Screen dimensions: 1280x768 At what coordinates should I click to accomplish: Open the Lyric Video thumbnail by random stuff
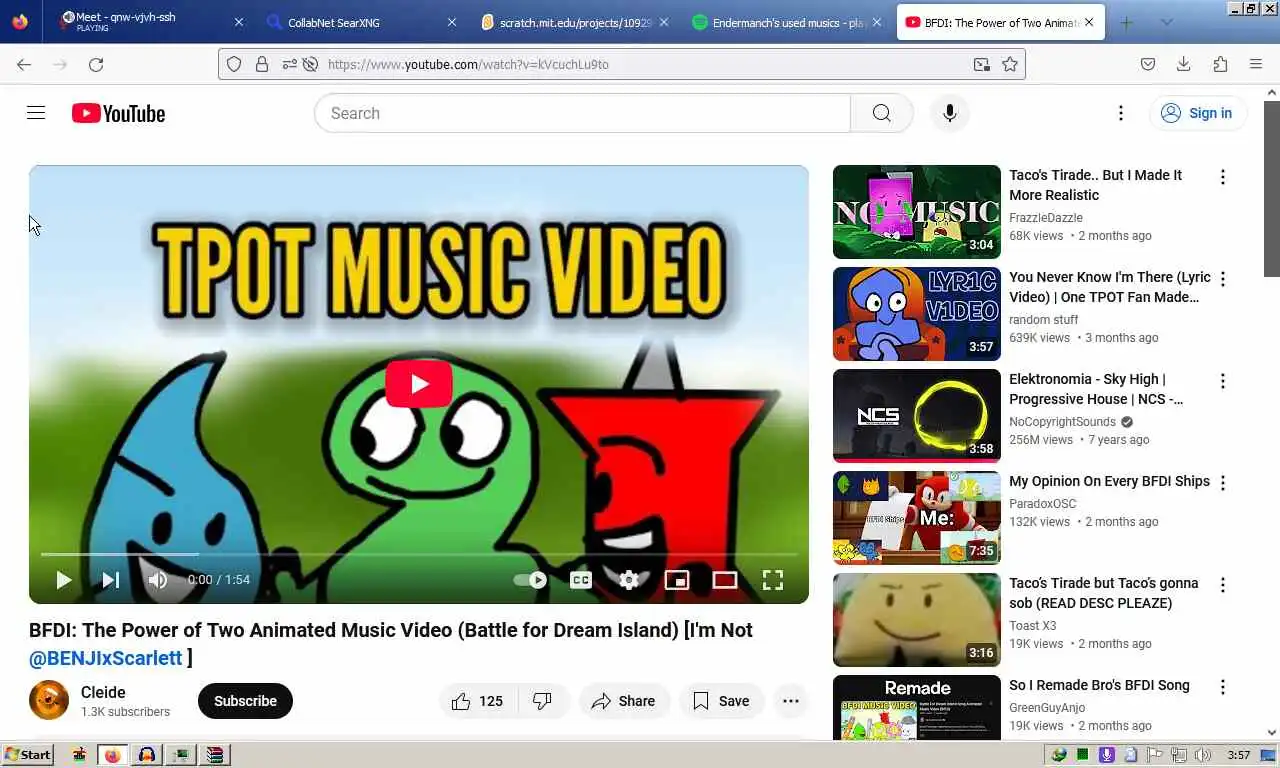(x=916, y=314)
